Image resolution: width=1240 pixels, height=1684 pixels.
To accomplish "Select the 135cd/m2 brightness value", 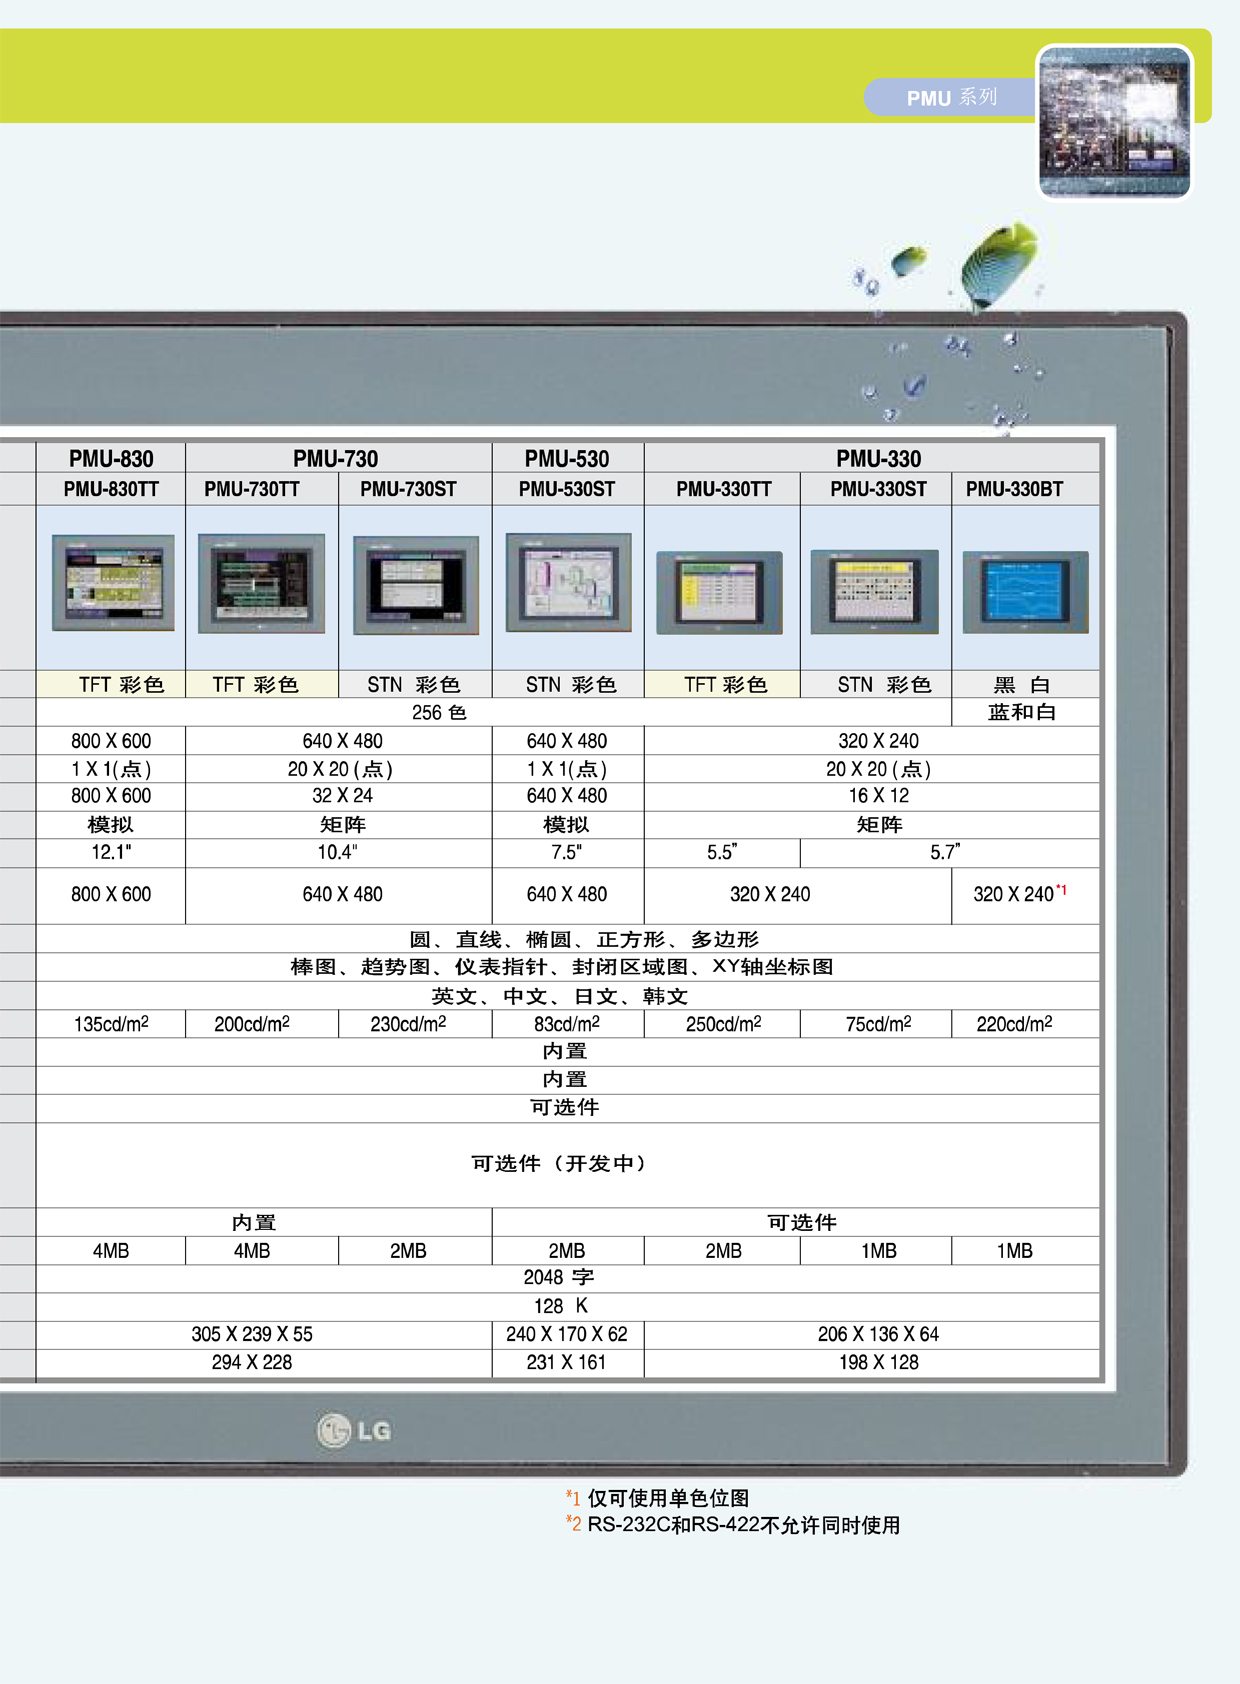I will [x=111, y=1024].
